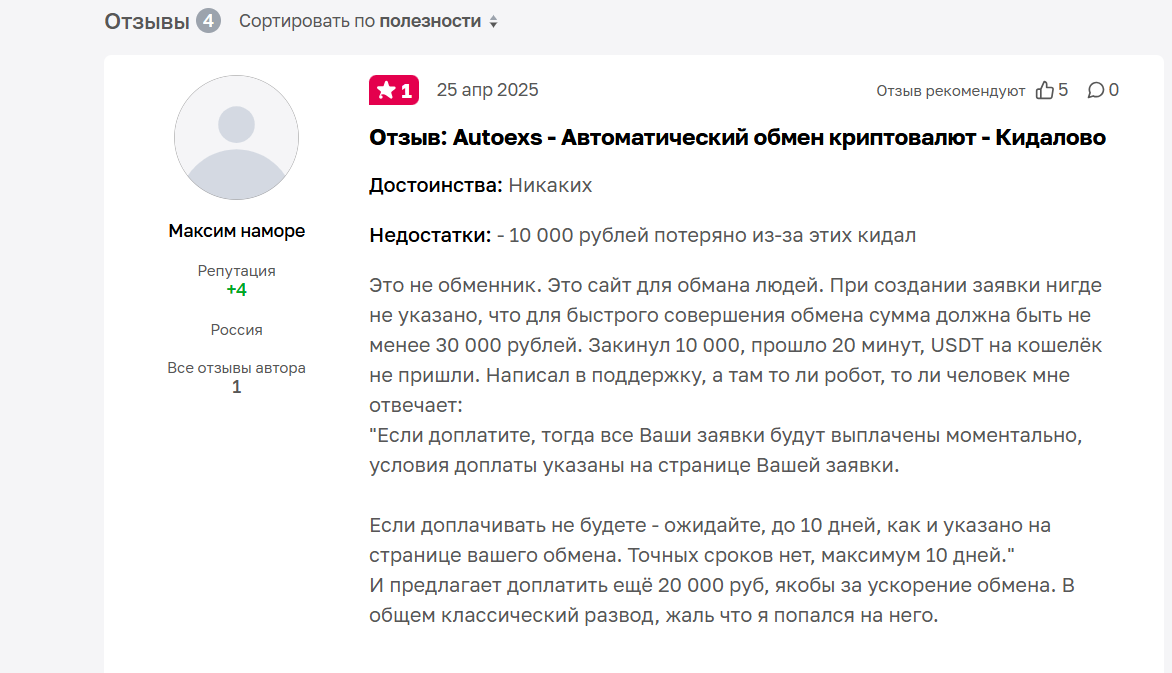Open Максим наморе user avatar

[x=236, y=138]
